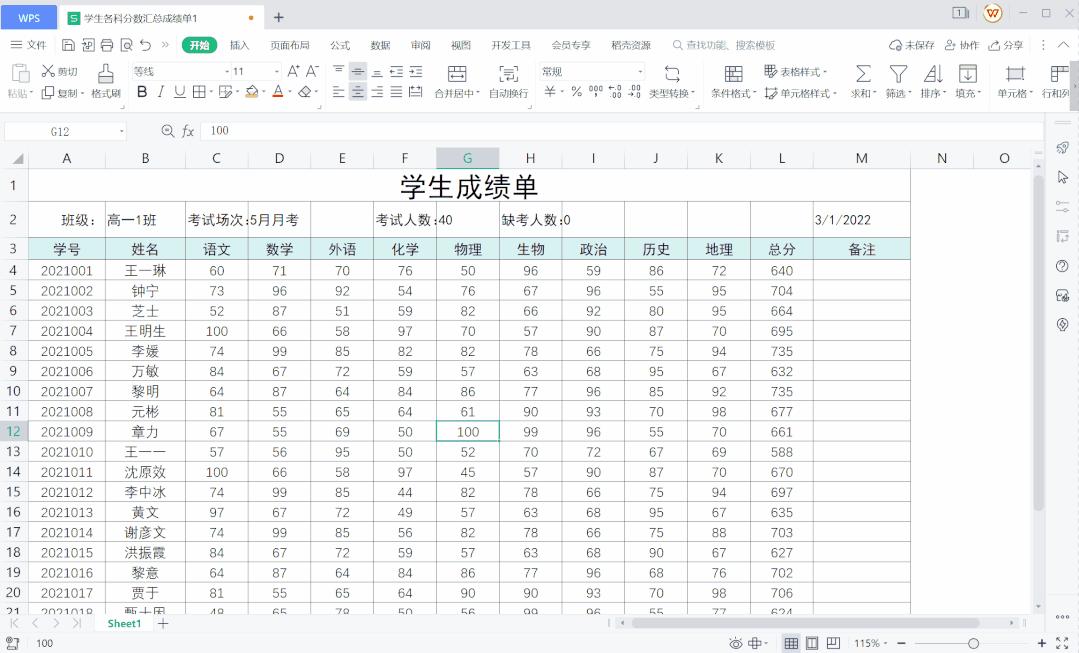Toggle bold formatting on selected cell
The width and height of the screenshot is (1079, 653).
click(x=142, y=90)
